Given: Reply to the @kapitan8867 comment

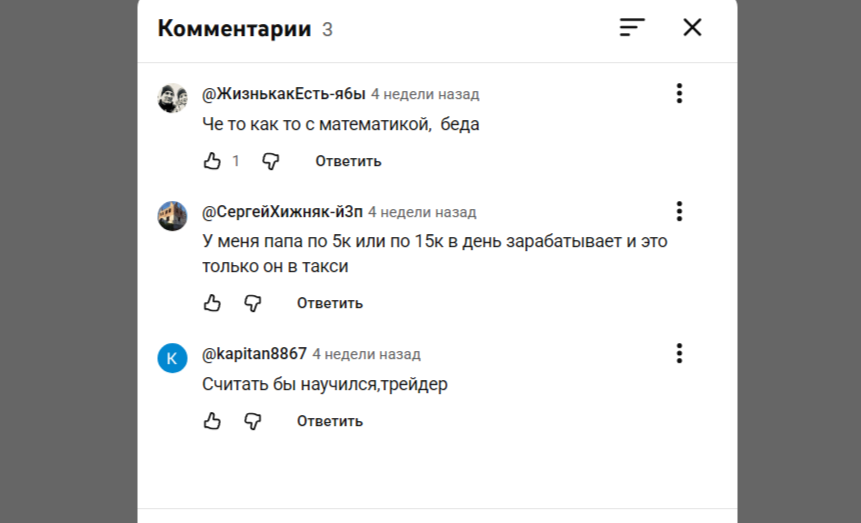Looking at the screenshot, I should 329,421.
